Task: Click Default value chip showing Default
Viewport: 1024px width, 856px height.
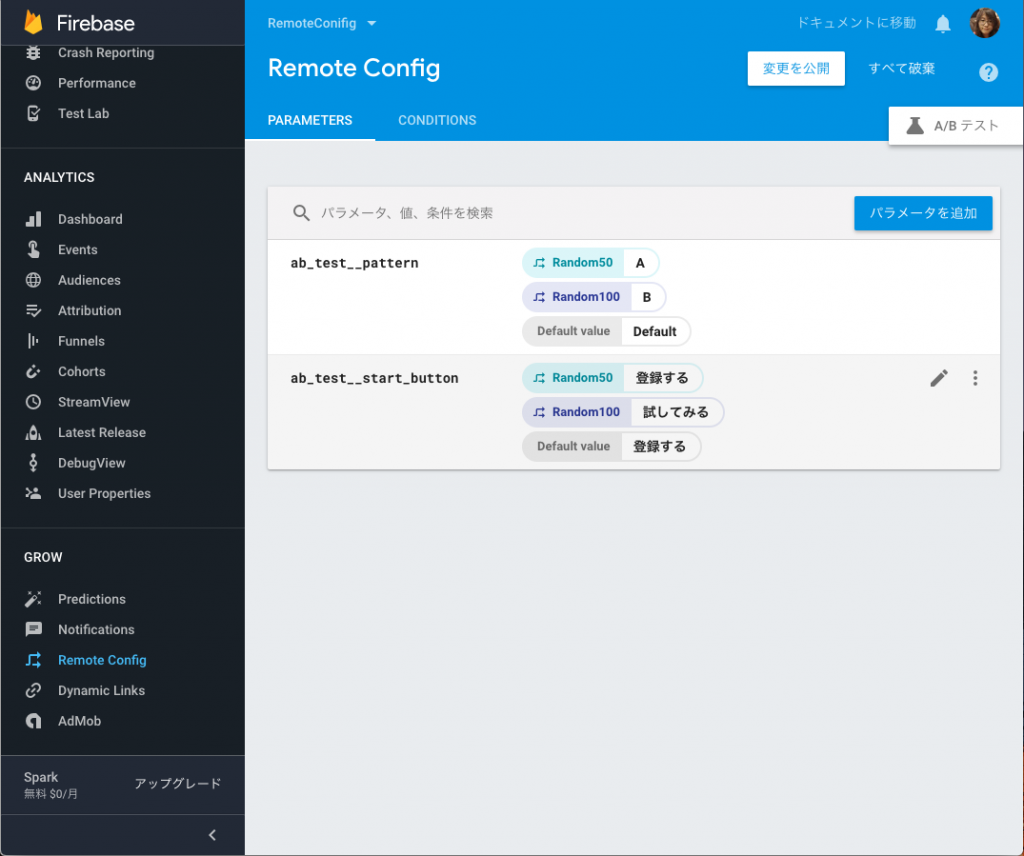Action: point(606,331)
